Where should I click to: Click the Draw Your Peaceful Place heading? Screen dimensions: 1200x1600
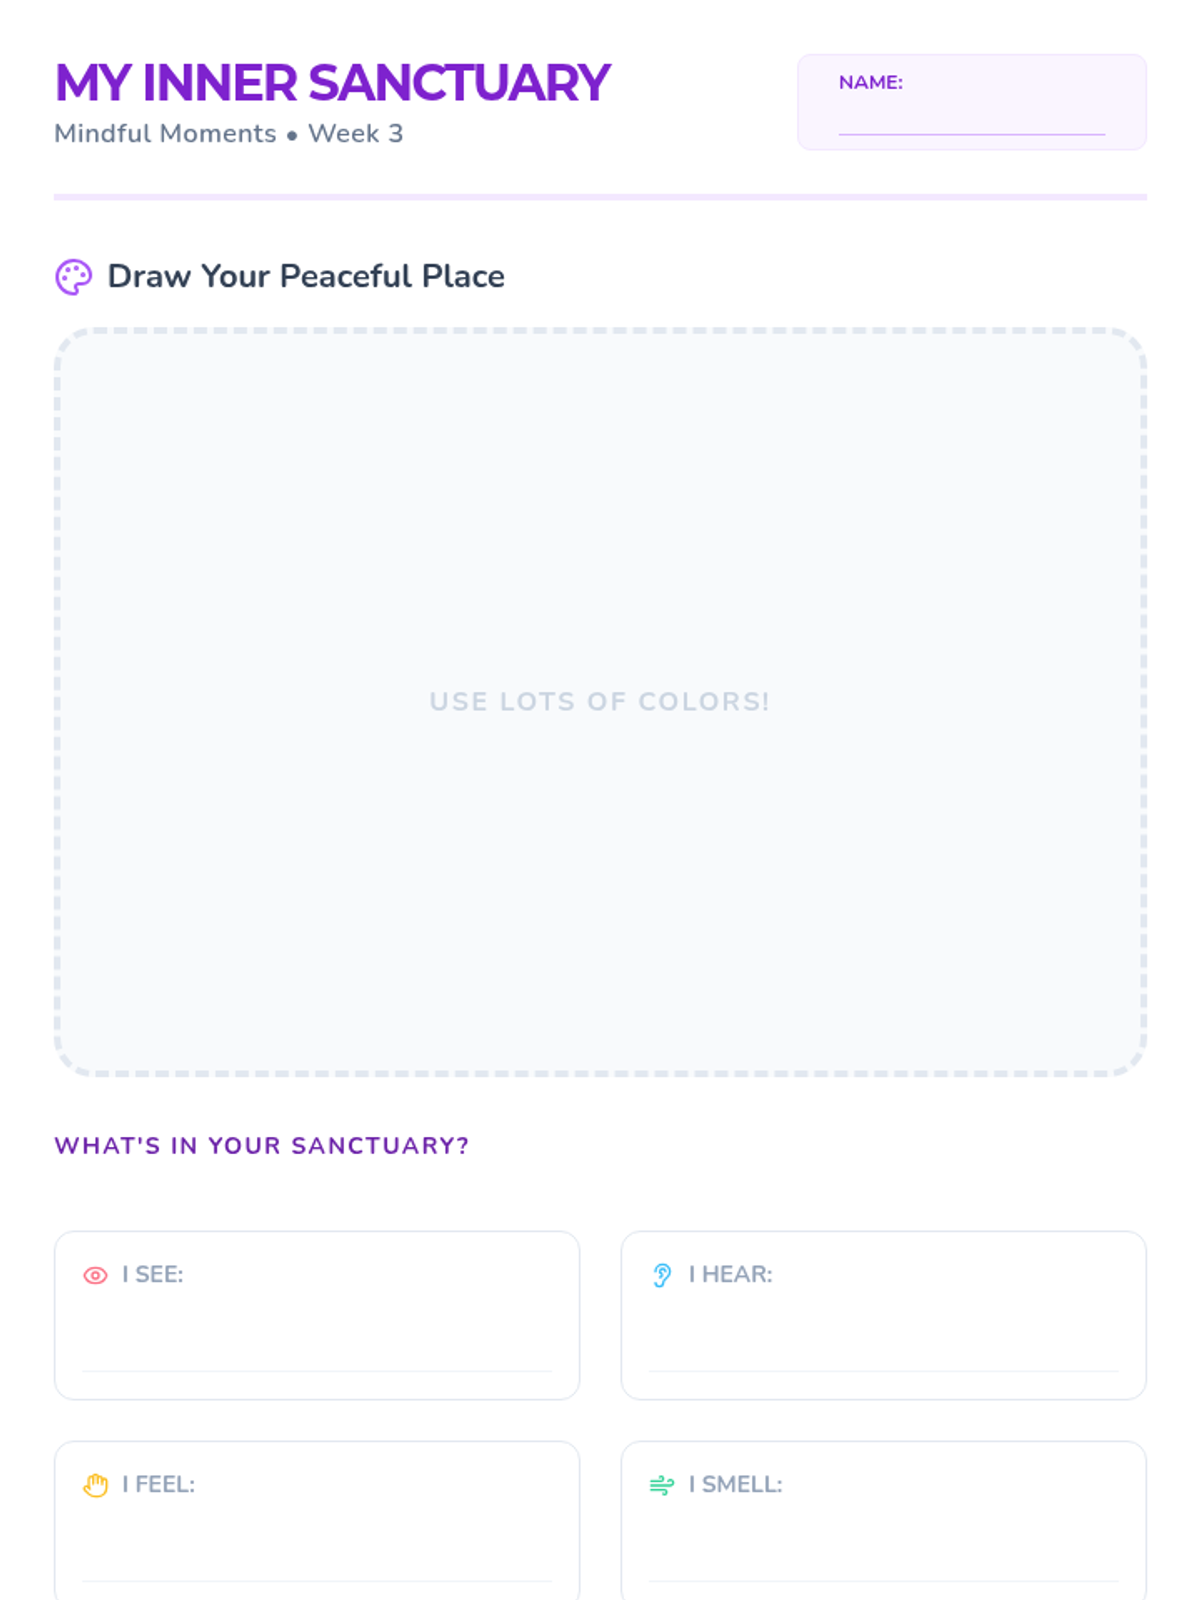[306, 276]
